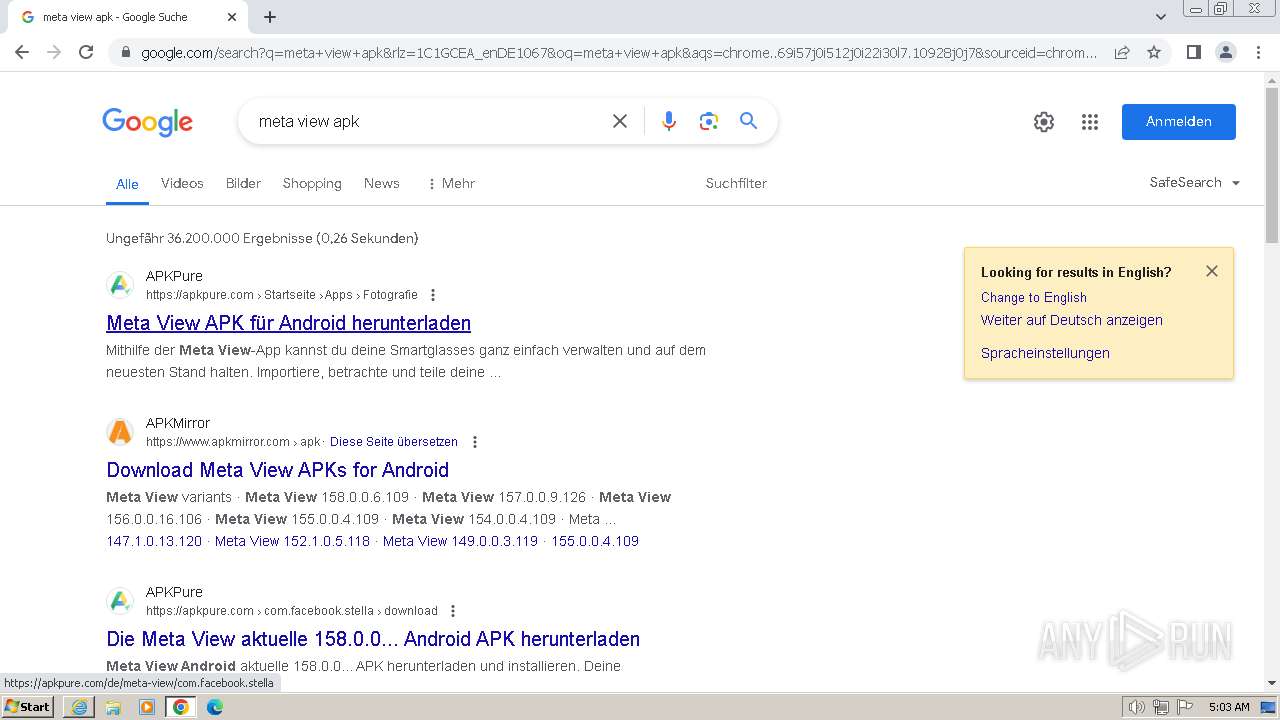Open sublink Meta View 152.1.0.5.118
1280x720 pixels.
(x=292, y=541)
